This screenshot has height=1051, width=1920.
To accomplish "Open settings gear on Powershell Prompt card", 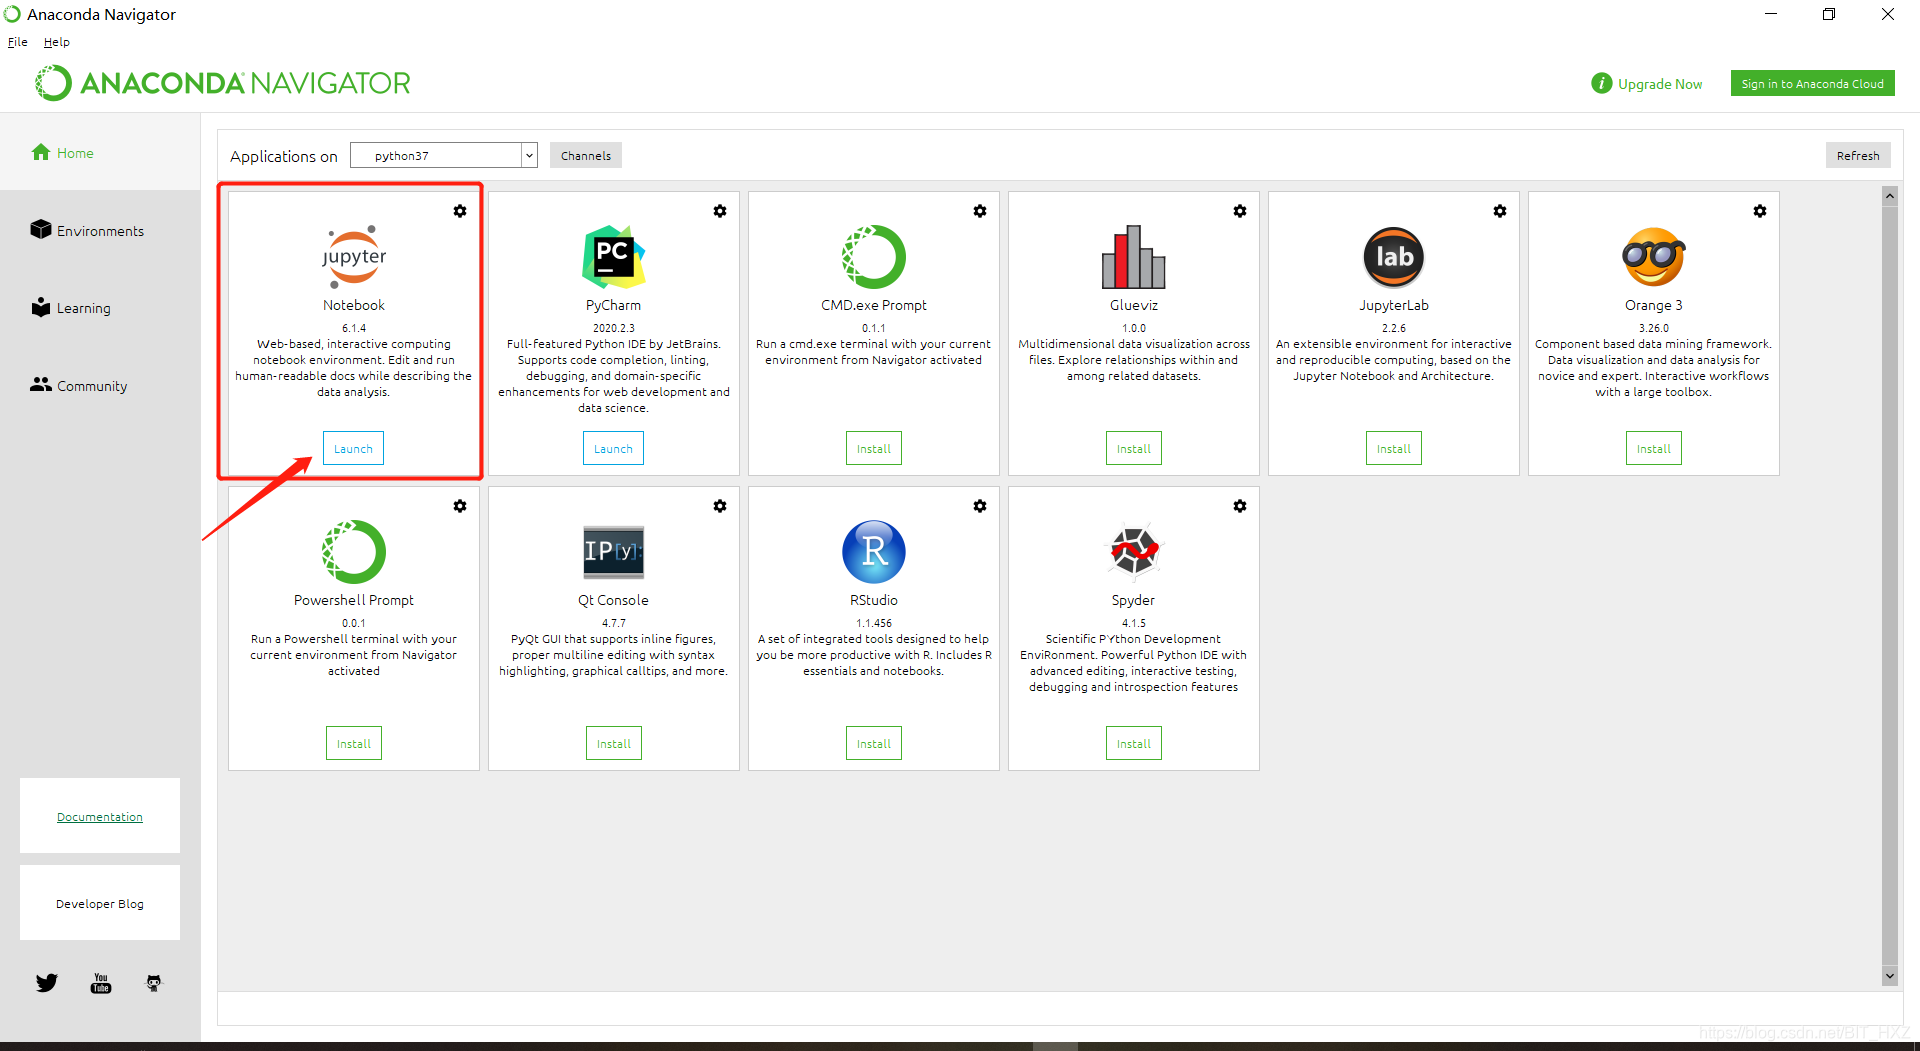I will click(x=460, y=506).
